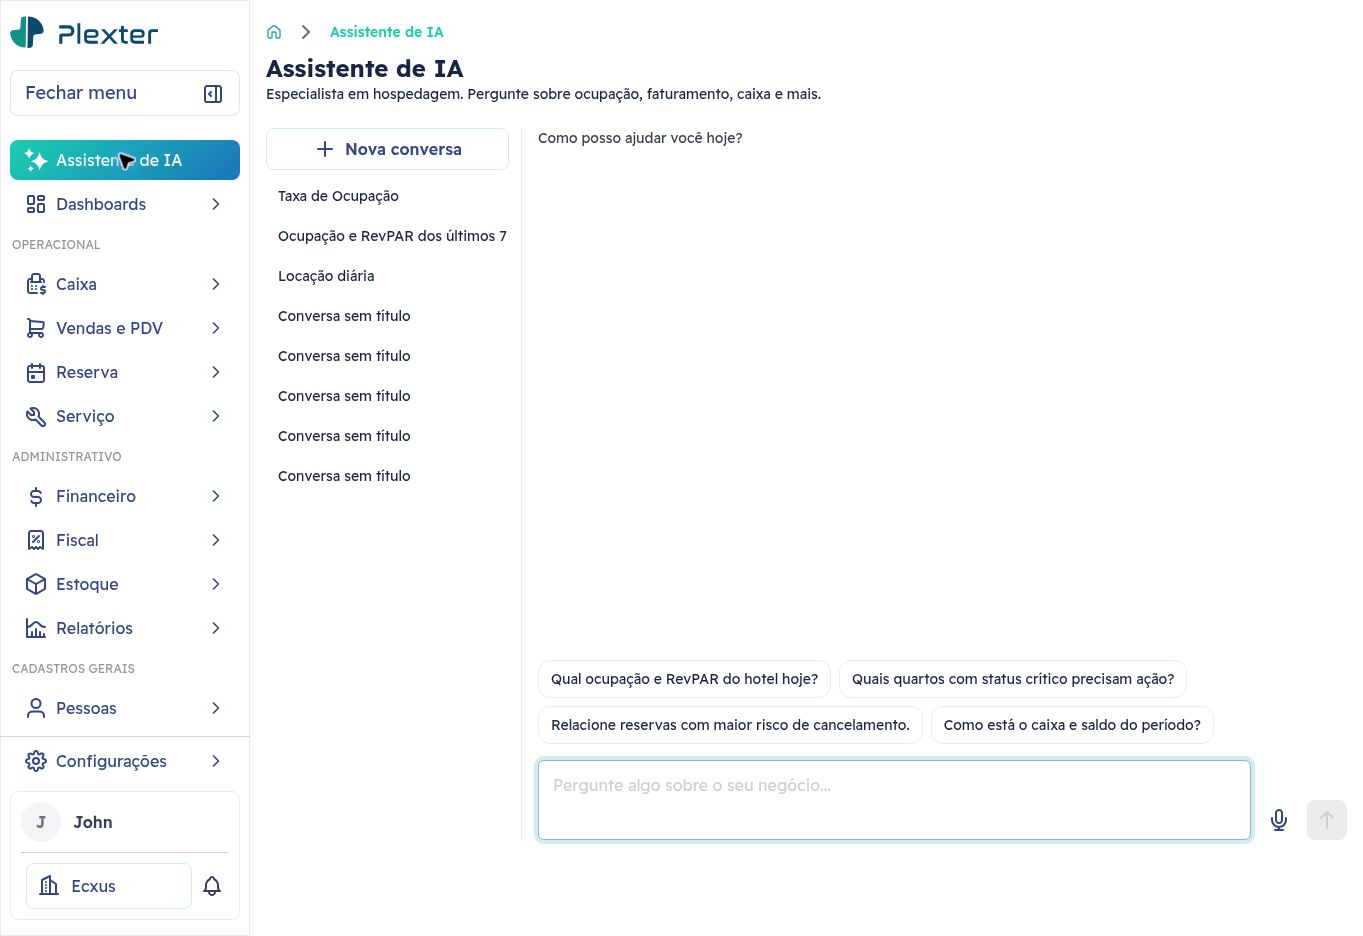
Task: Choose suggestion about risco de cancelamento
Action: [730, 725]
